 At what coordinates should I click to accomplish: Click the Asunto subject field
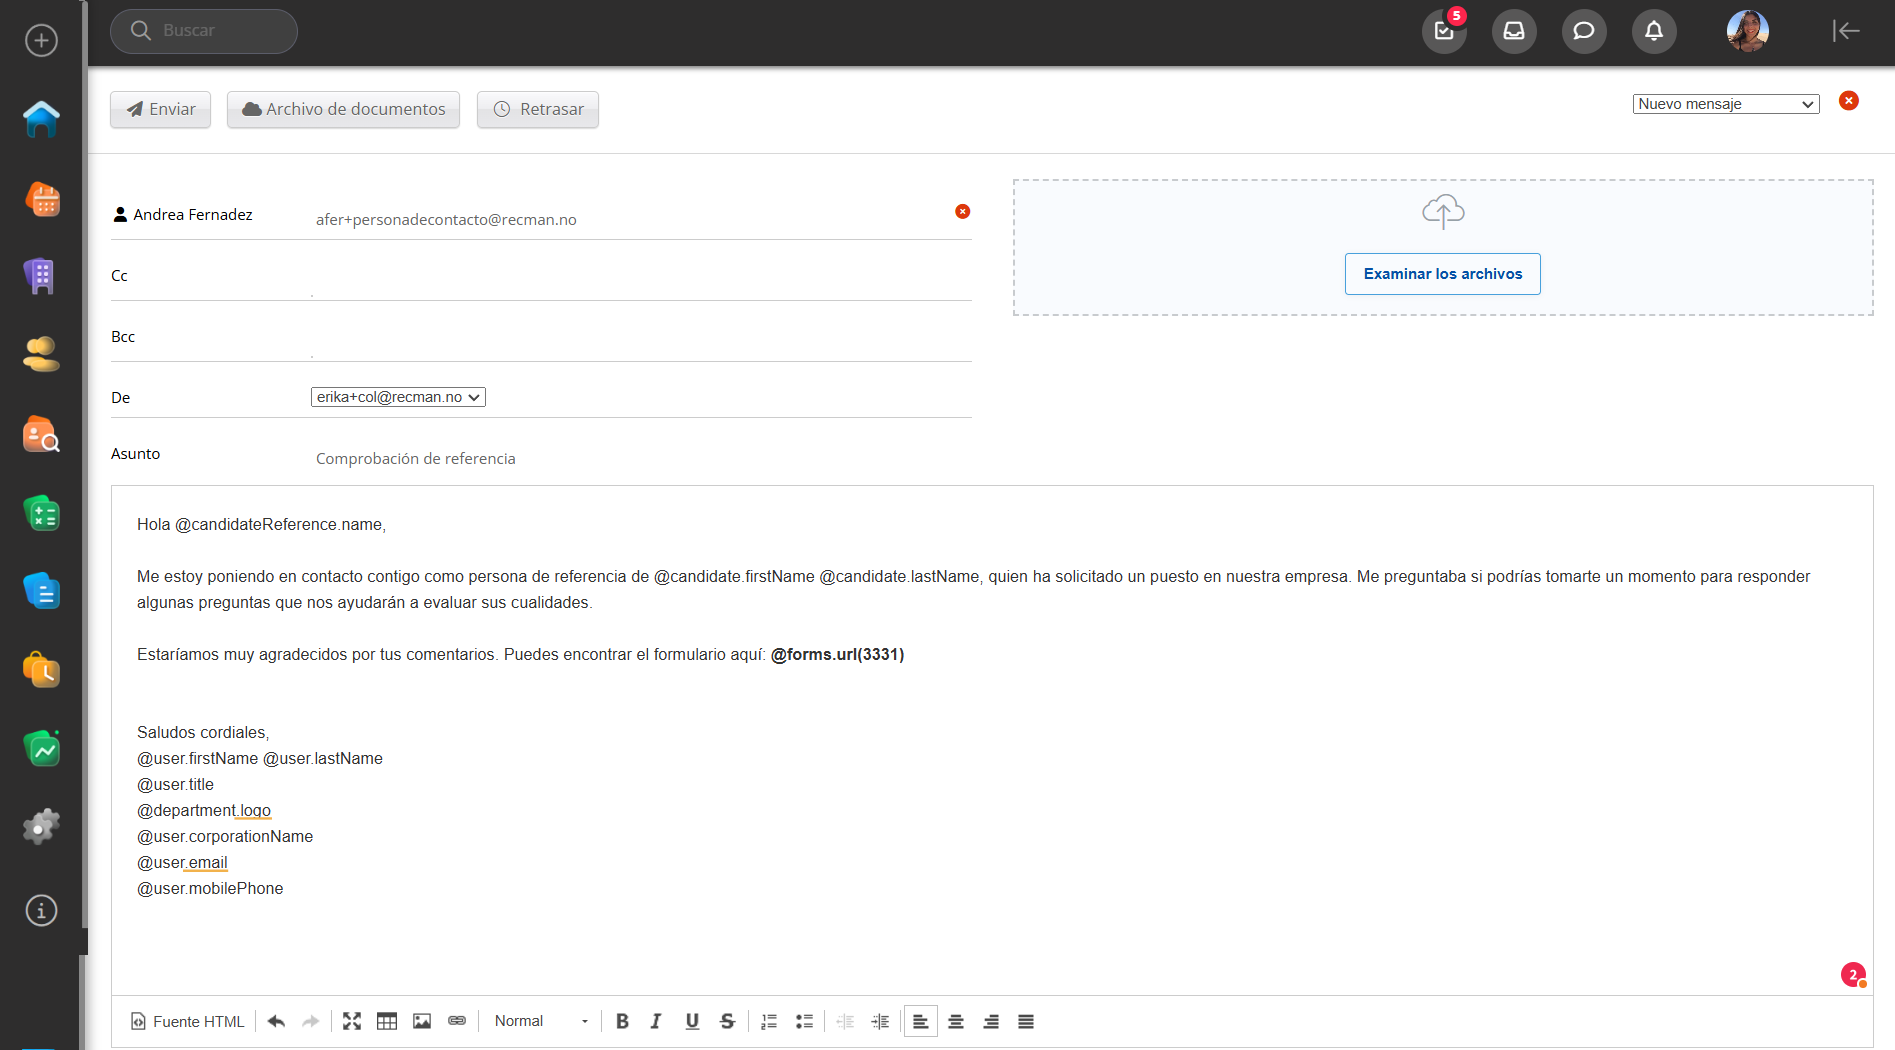tap(640, 458)
